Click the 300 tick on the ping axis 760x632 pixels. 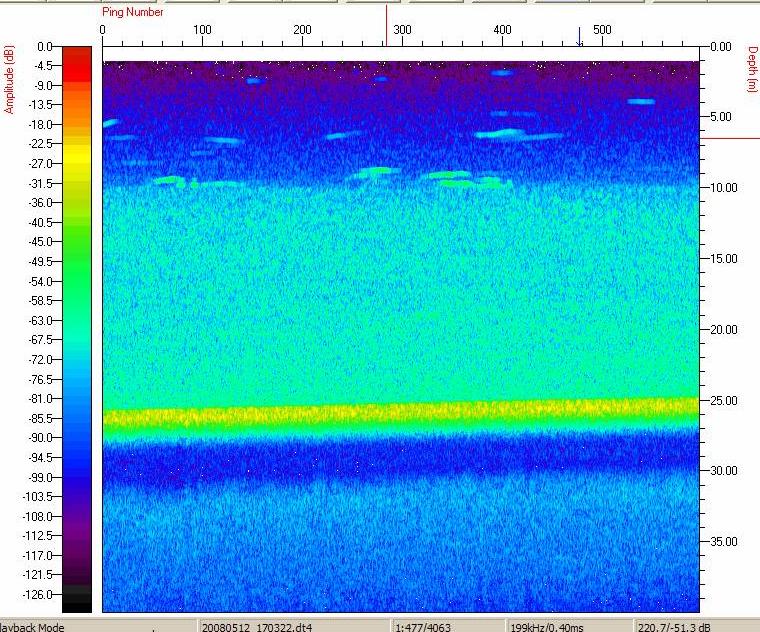pos(402,30)
